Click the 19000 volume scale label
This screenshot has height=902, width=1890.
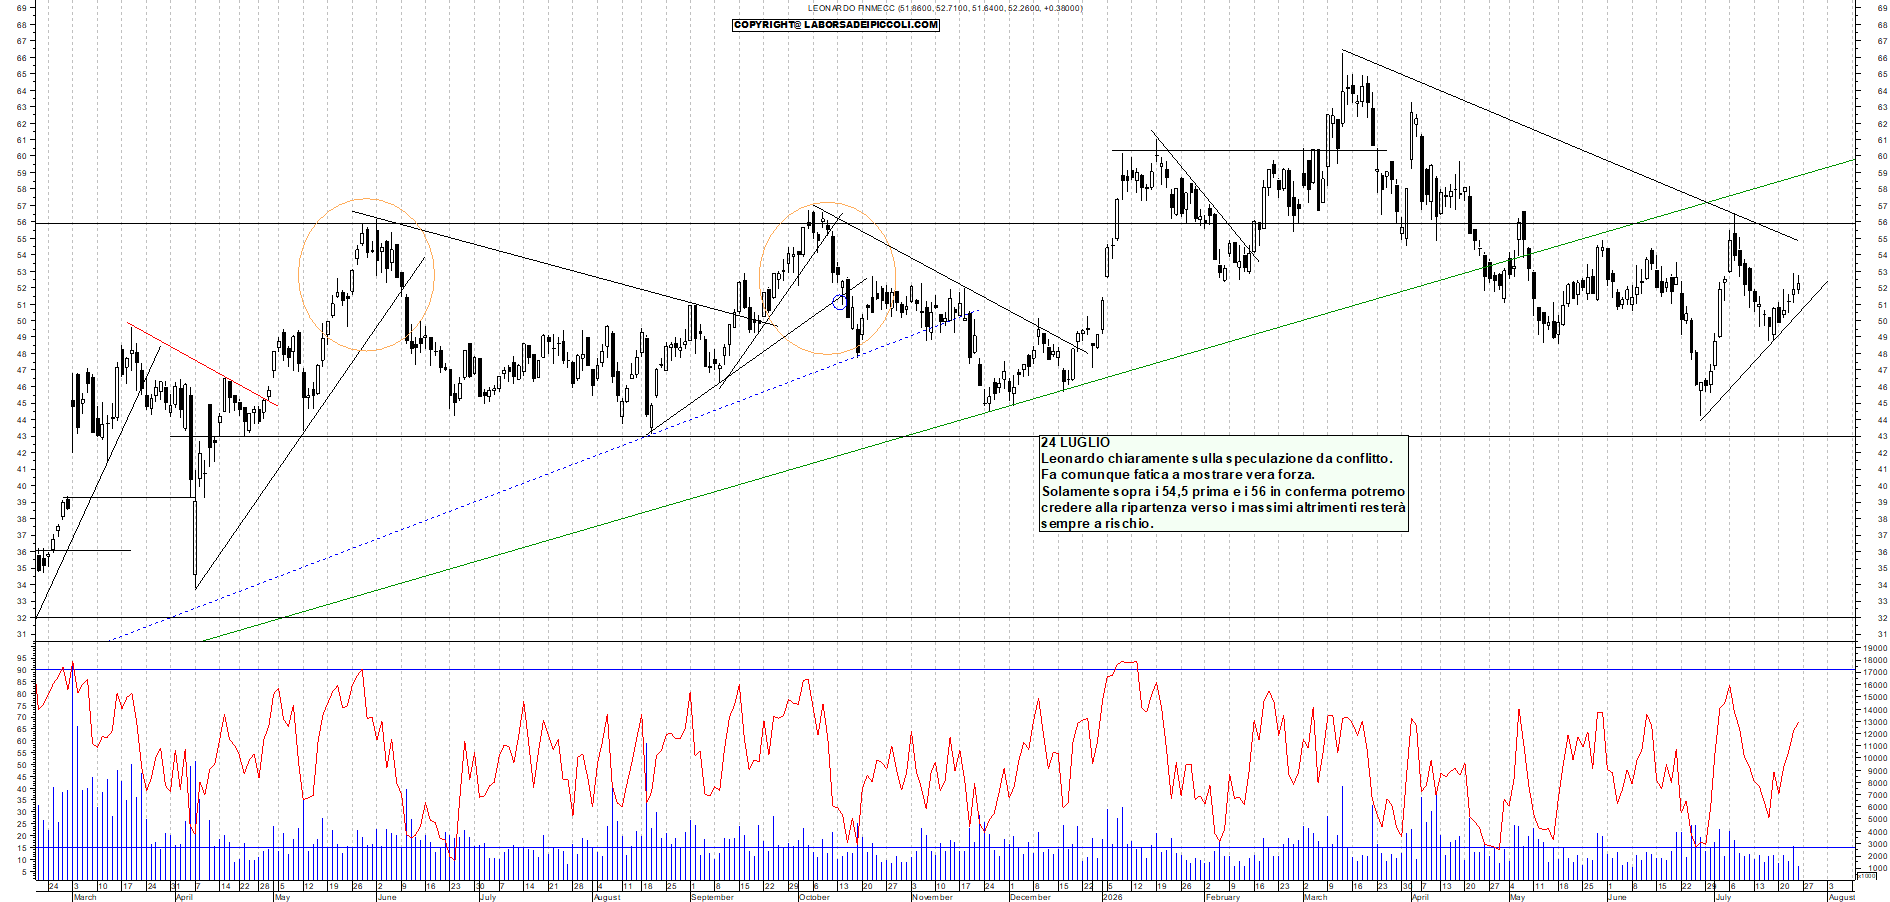pos(1873,649)
